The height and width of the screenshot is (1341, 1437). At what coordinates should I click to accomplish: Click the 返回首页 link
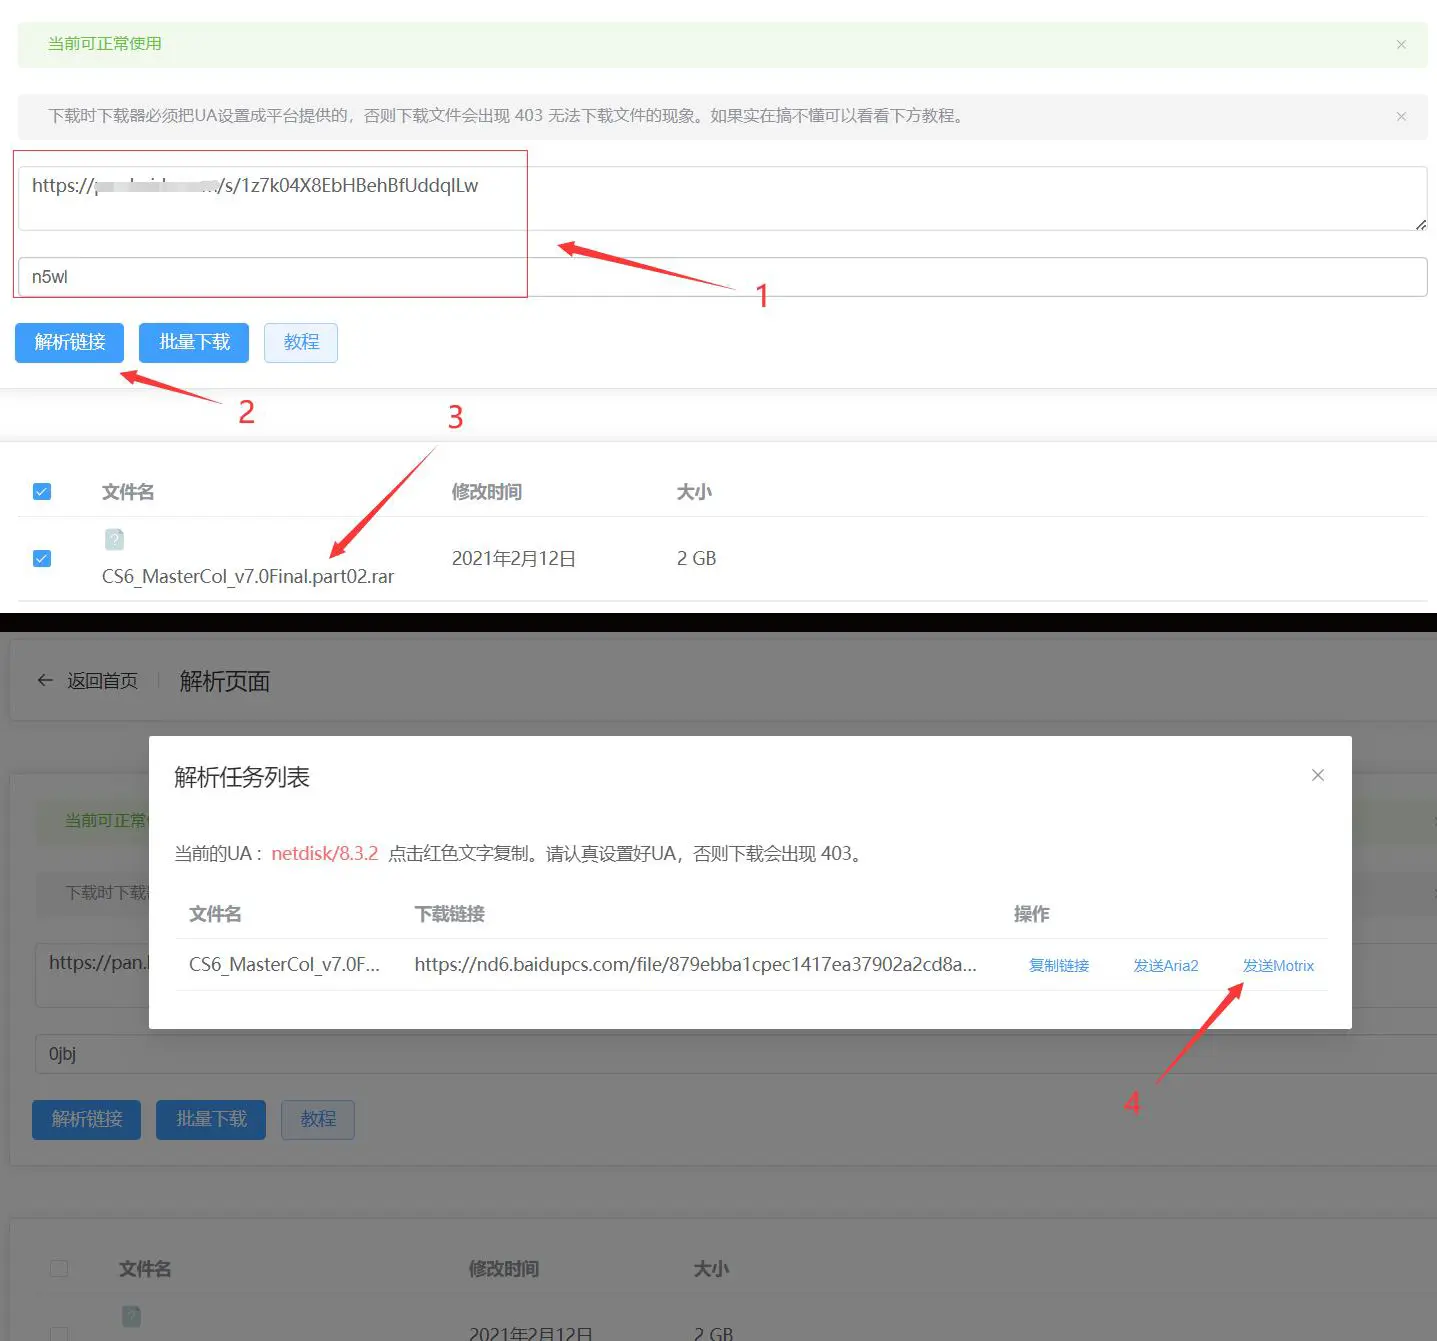[102, 681]
